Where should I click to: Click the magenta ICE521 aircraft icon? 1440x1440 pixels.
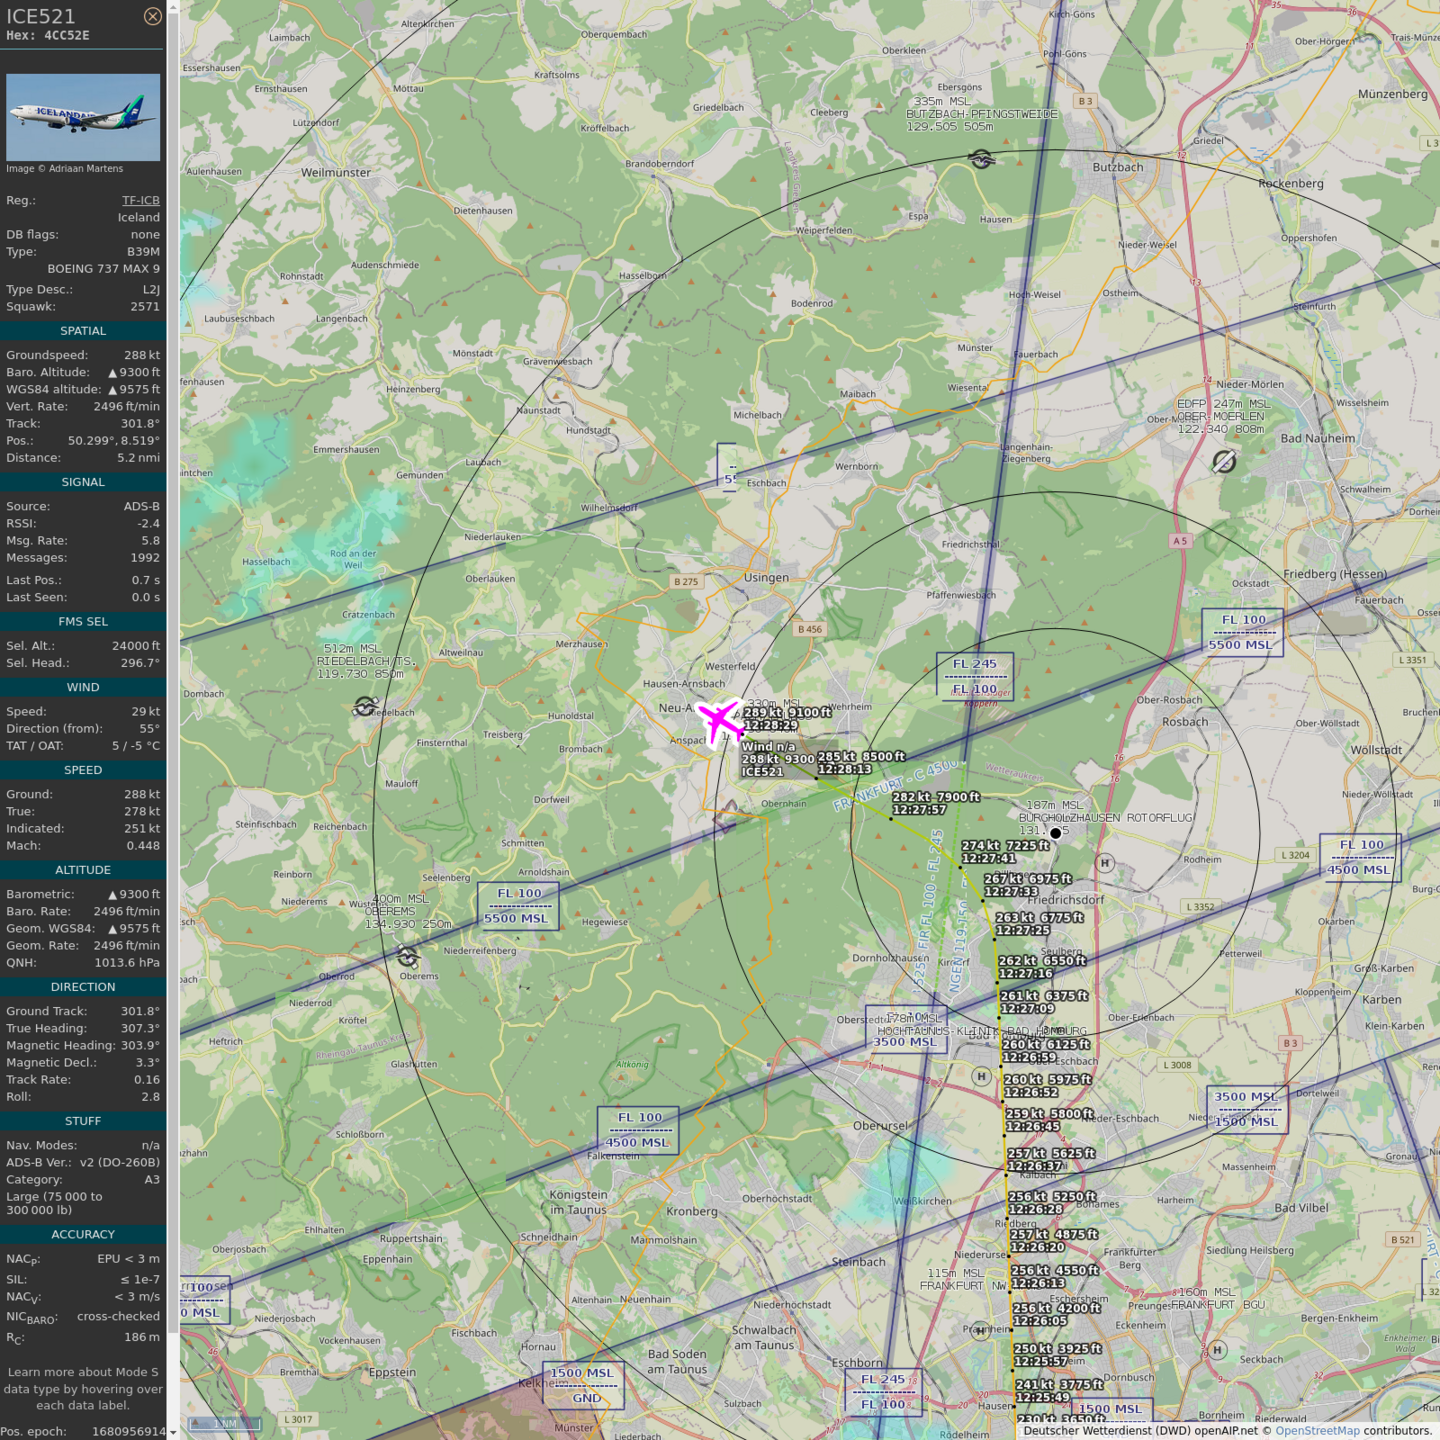(x=719, y=721)
